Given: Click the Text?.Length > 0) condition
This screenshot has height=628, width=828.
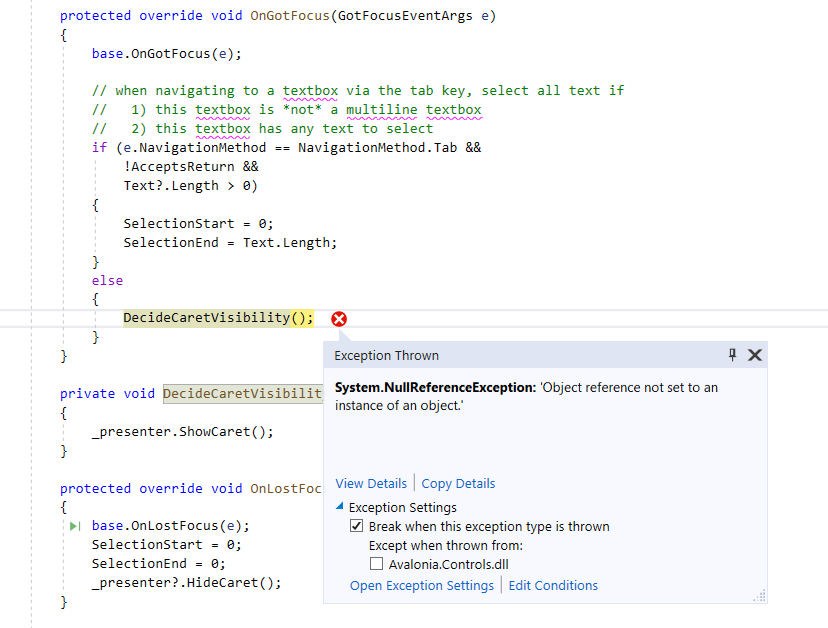Looking at the screenshot, I should pyautogui.click(x=191, y=185).
